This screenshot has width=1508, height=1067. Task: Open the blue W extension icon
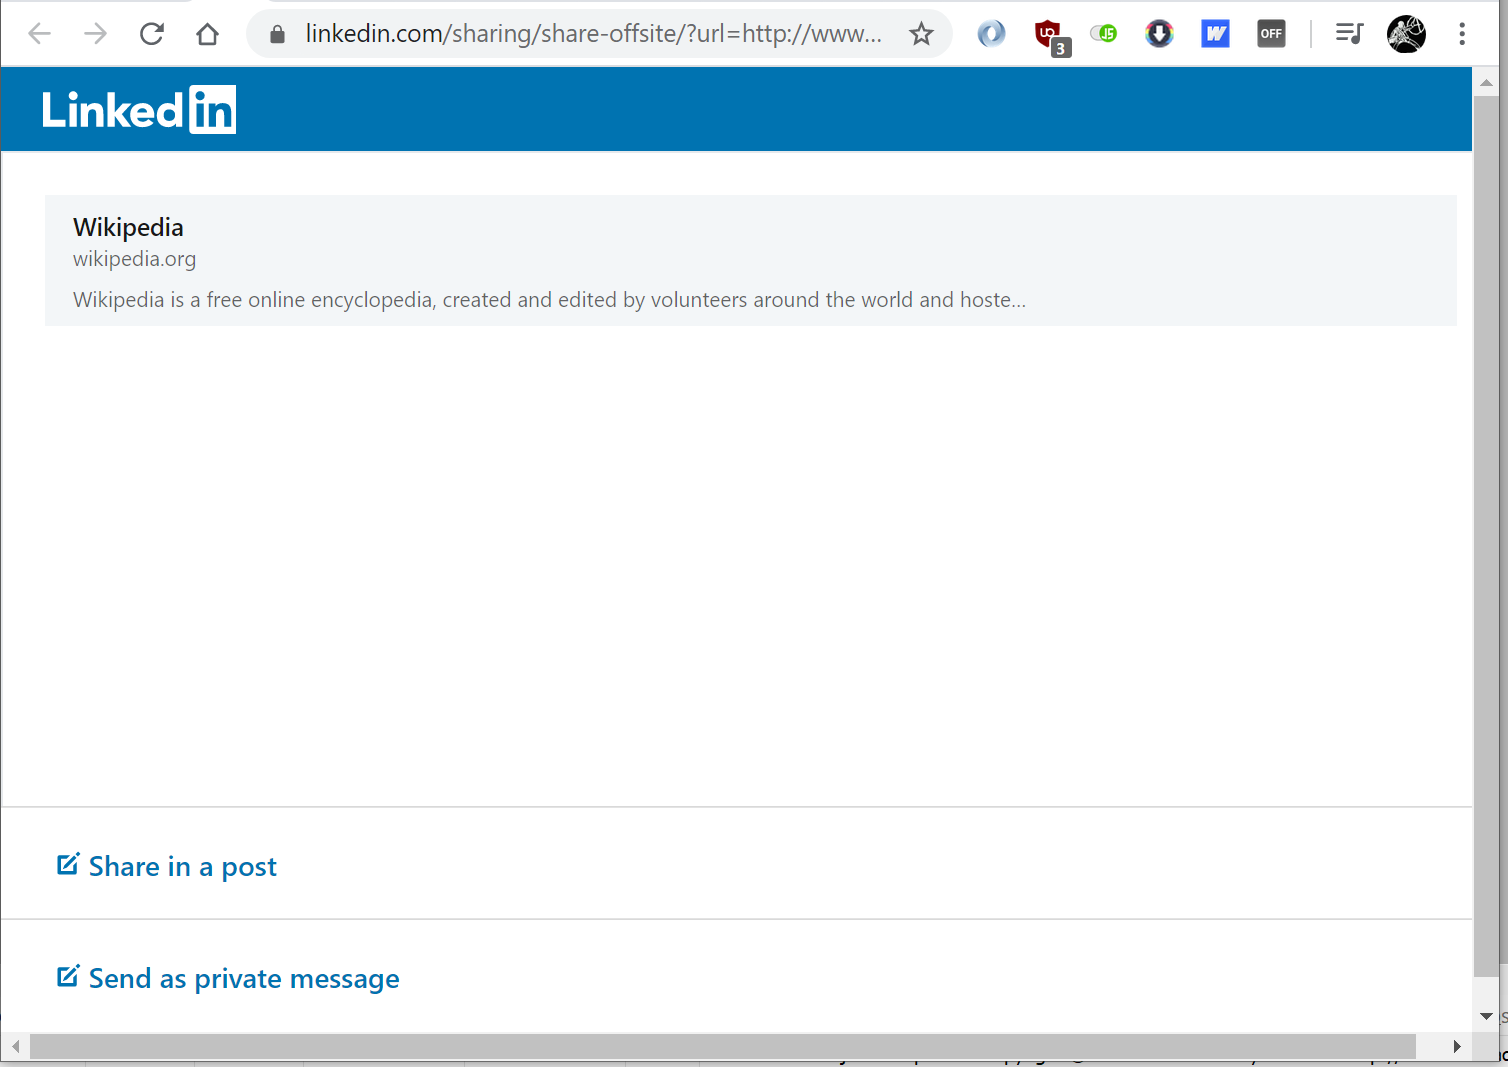[1215, 34]
